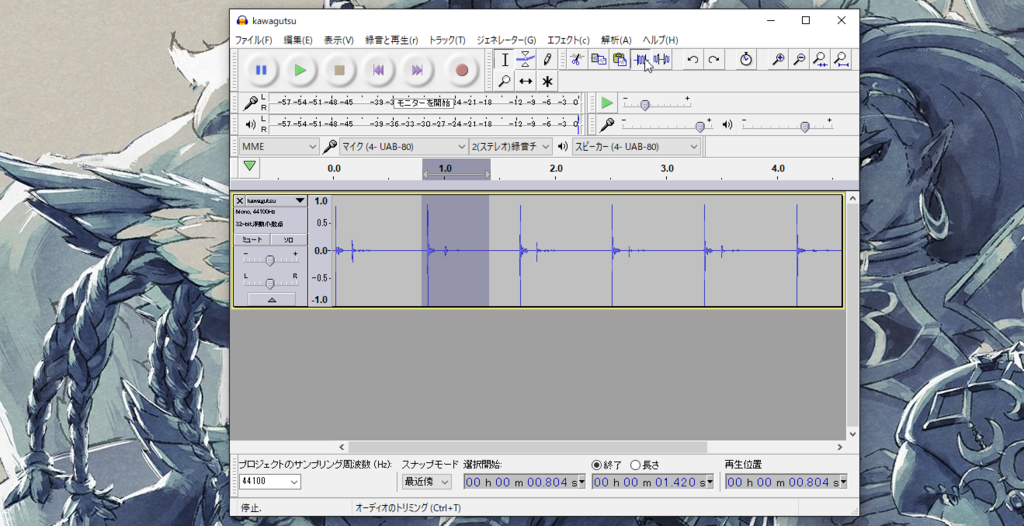Cut selection with the scissors icon

576,59
